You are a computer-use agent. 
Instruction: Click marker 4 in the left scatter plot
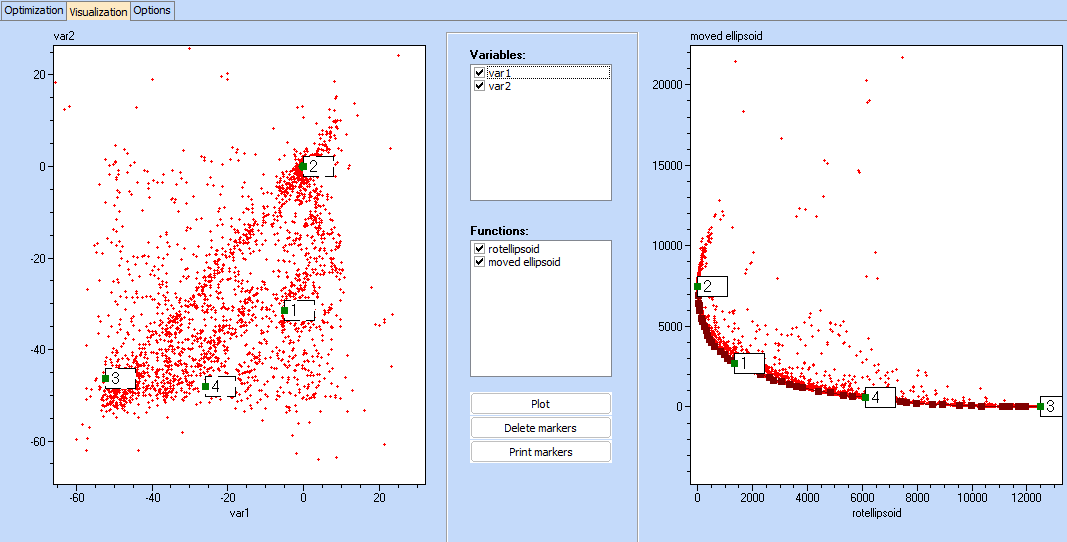click(206, 386)
